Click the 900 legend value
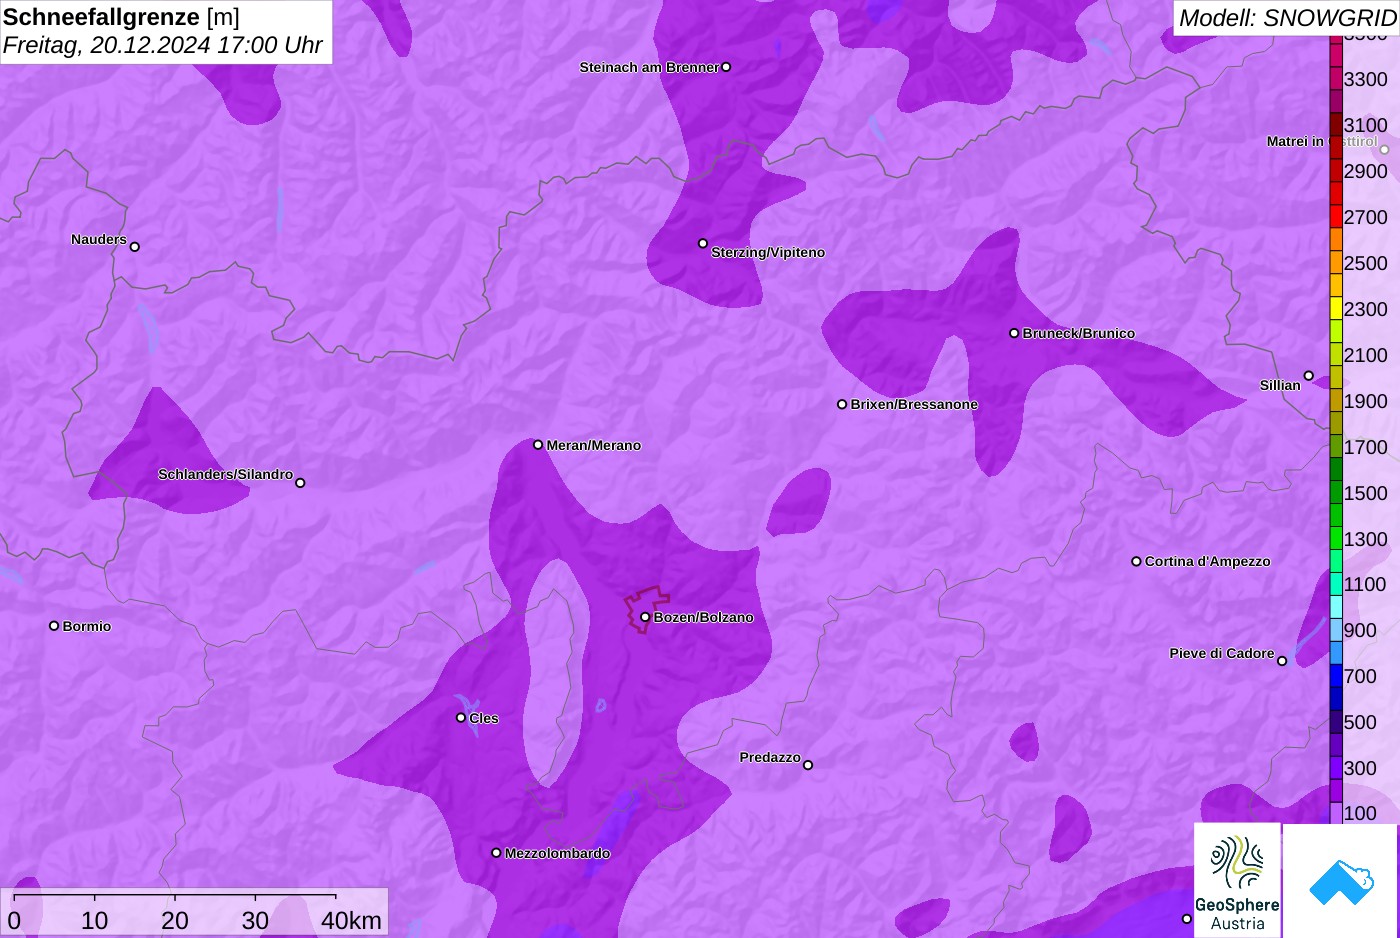 [x=1360, y=630]
